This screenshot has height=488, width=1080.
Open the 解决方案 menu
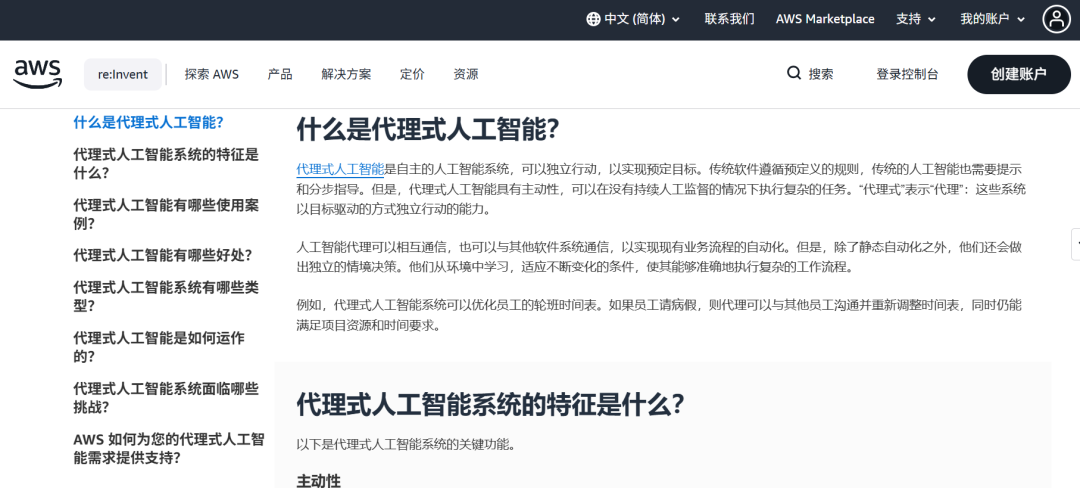346,74
